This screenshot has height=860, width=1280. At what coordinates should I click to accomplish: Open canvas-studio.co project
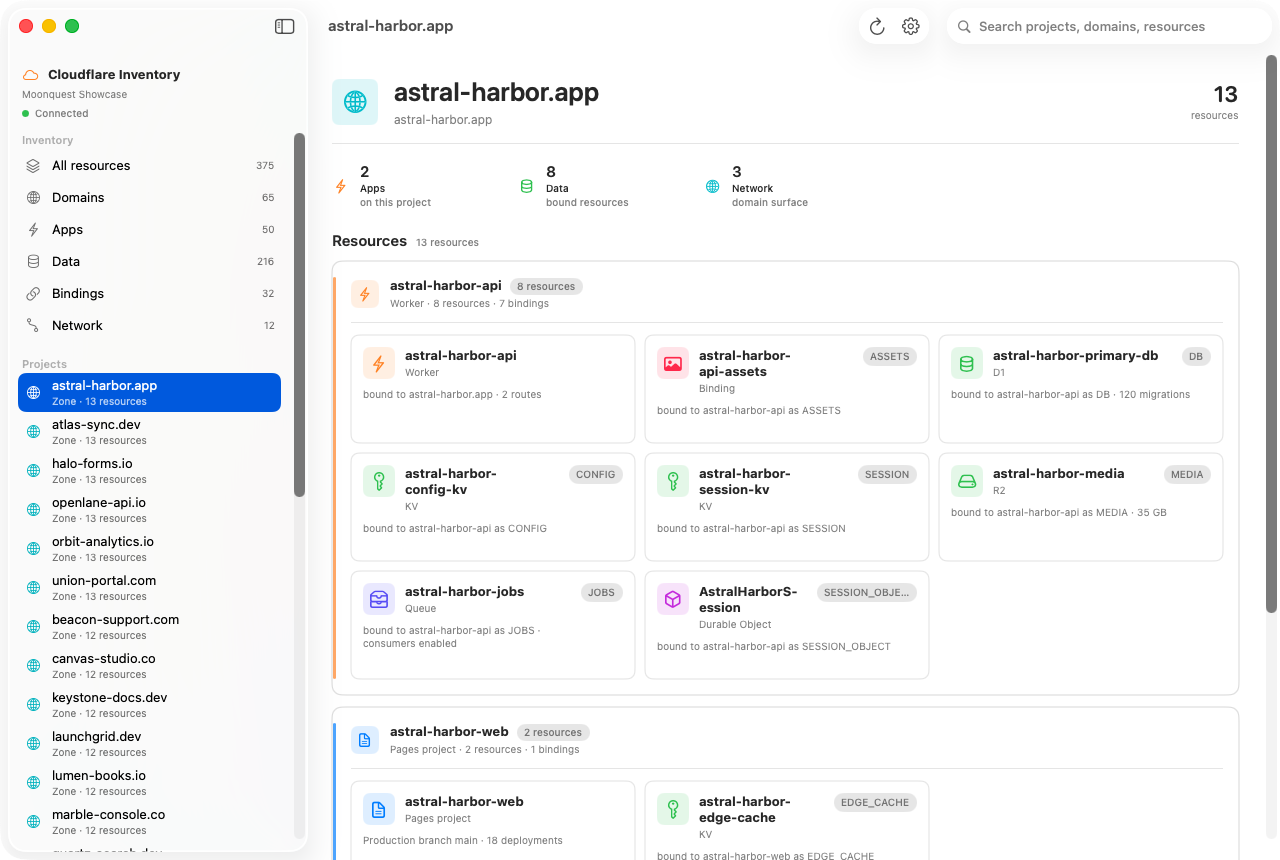(x=150, y=666)
